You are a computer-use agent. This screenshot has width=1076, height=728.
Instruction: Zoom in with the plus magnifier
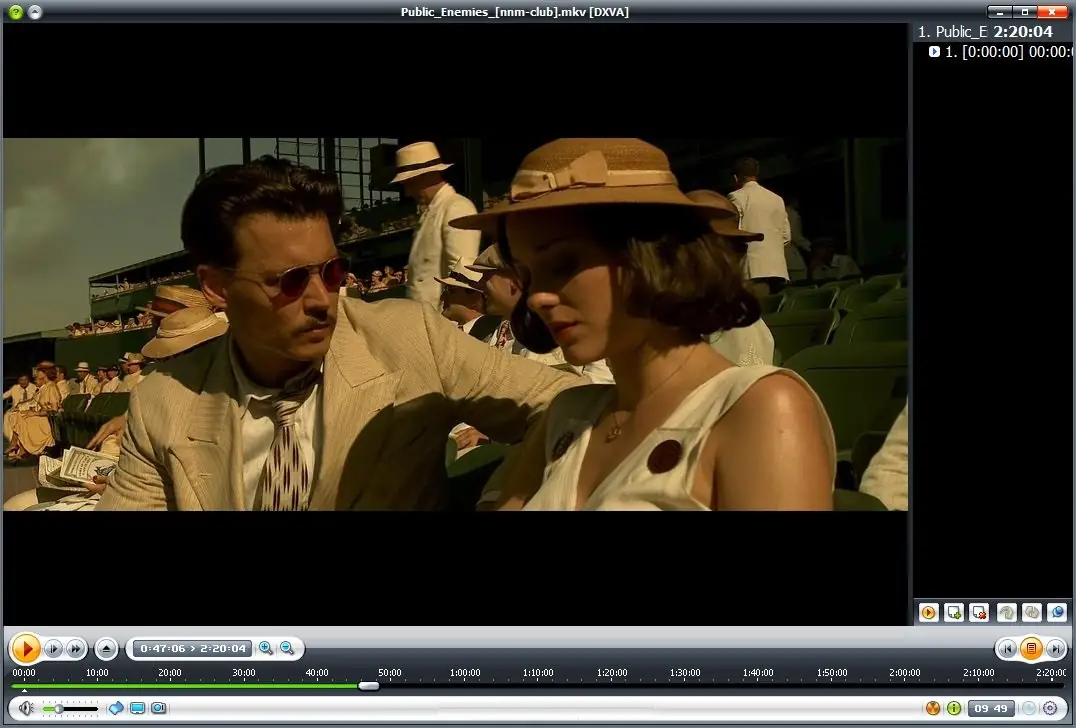point(266,648)
